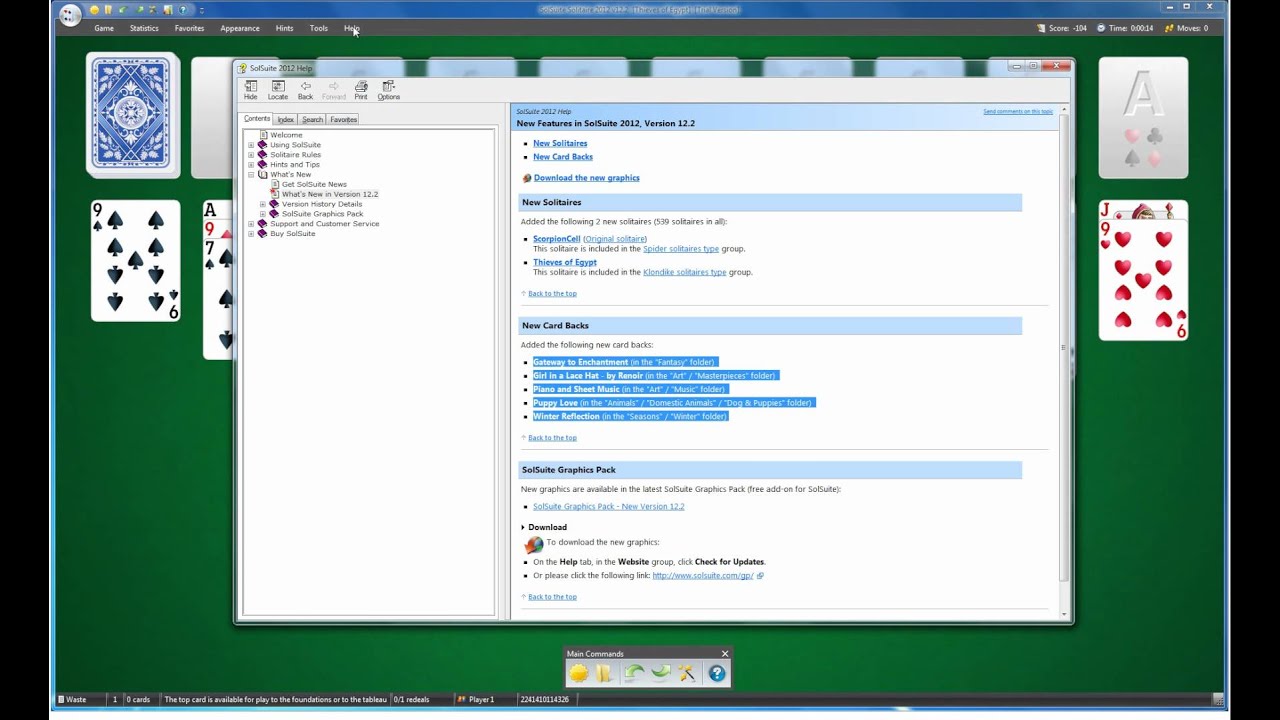This screenshot has height=720, width=1280.
Task: Collapse the What's New tree node
Action: (x=251, y=175)
